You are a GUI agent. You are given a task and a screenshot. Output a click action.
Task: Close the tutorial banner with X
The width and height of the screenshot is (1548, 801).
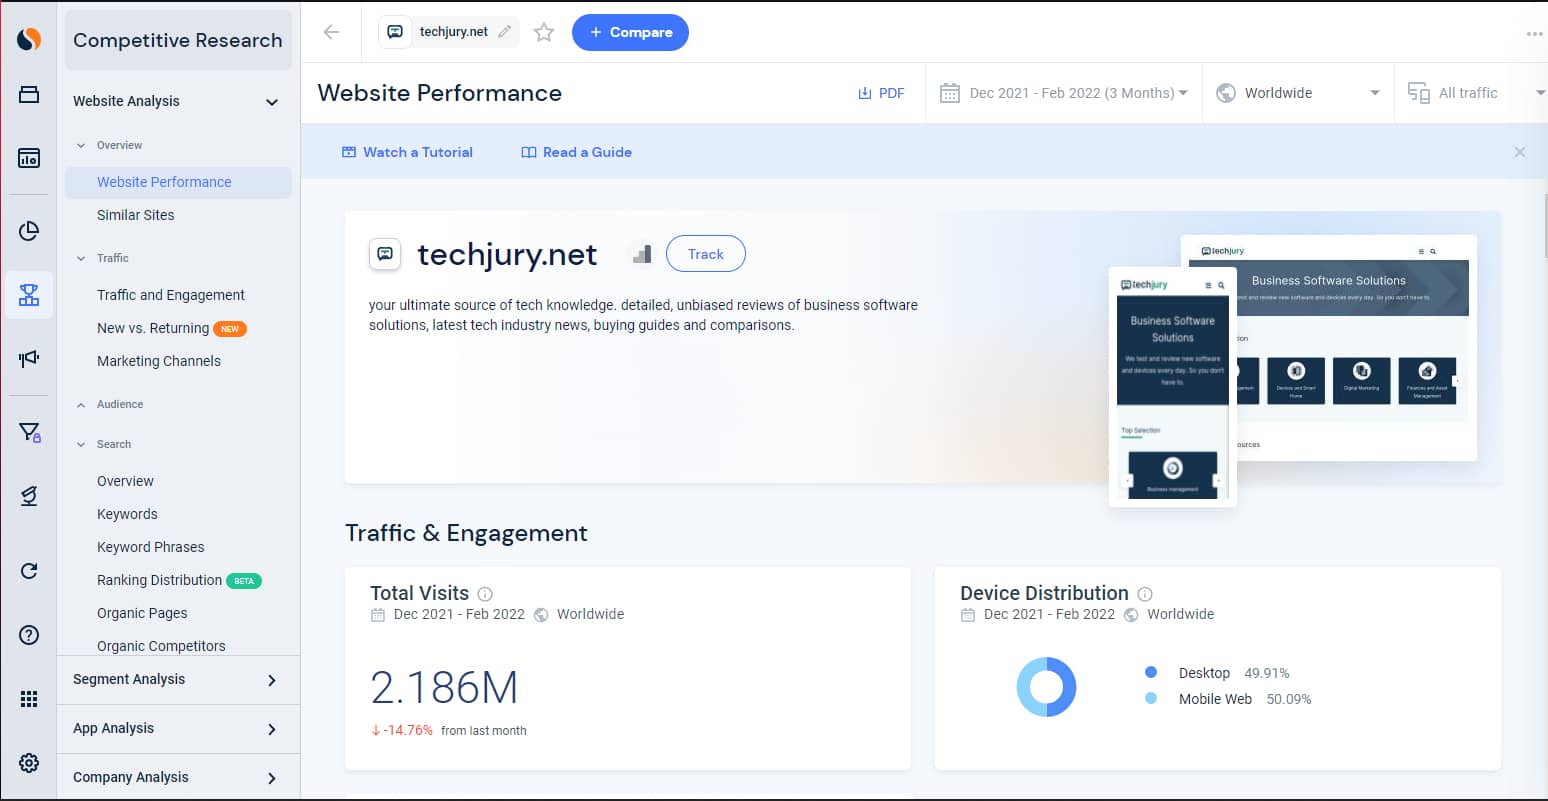(1520, 152)
